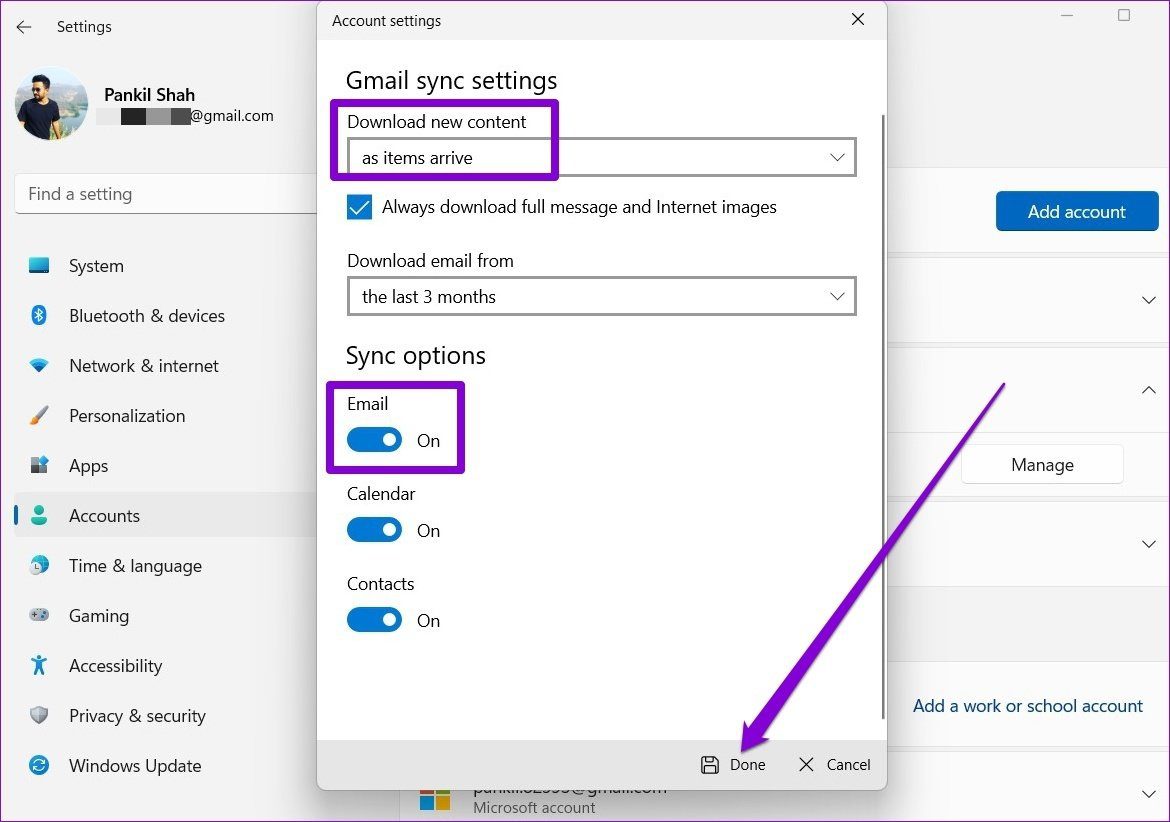Screen dimensions: 1170x822
Task: Click the System monitor icon
Action: click(39, 266)
